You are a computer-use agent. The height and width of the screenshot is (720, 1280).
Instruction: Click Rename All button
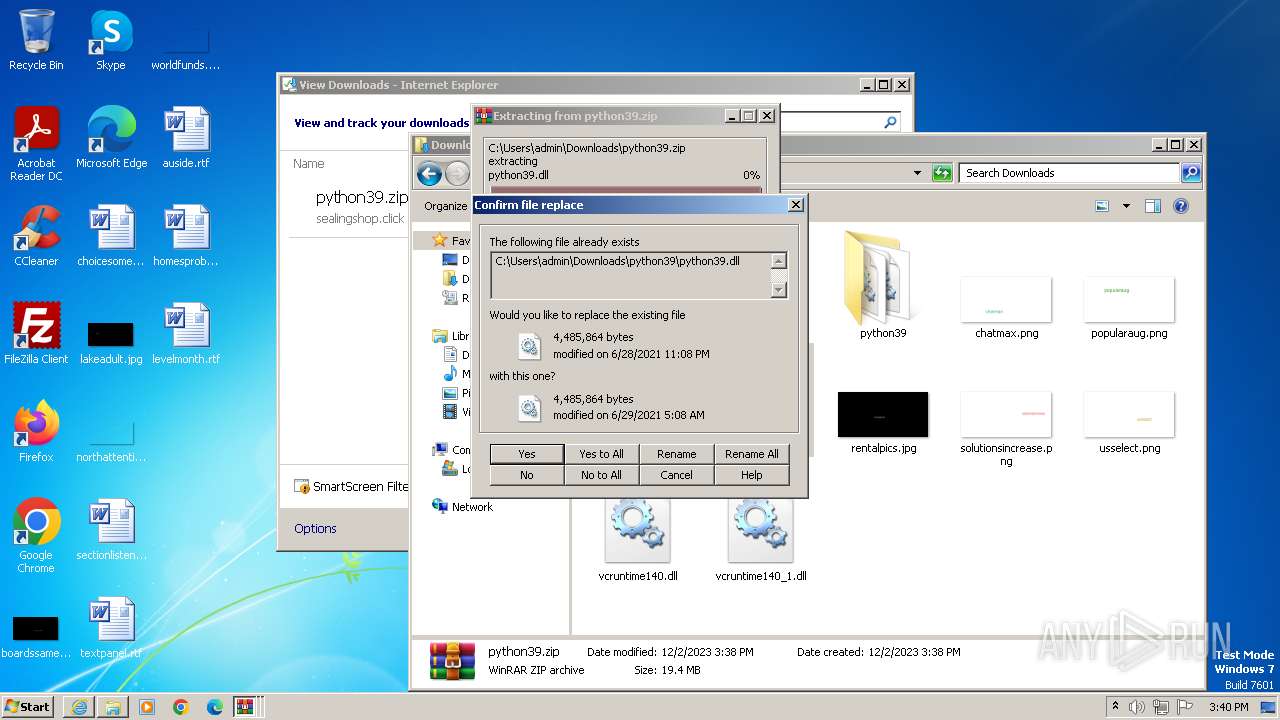coord(752,454)
